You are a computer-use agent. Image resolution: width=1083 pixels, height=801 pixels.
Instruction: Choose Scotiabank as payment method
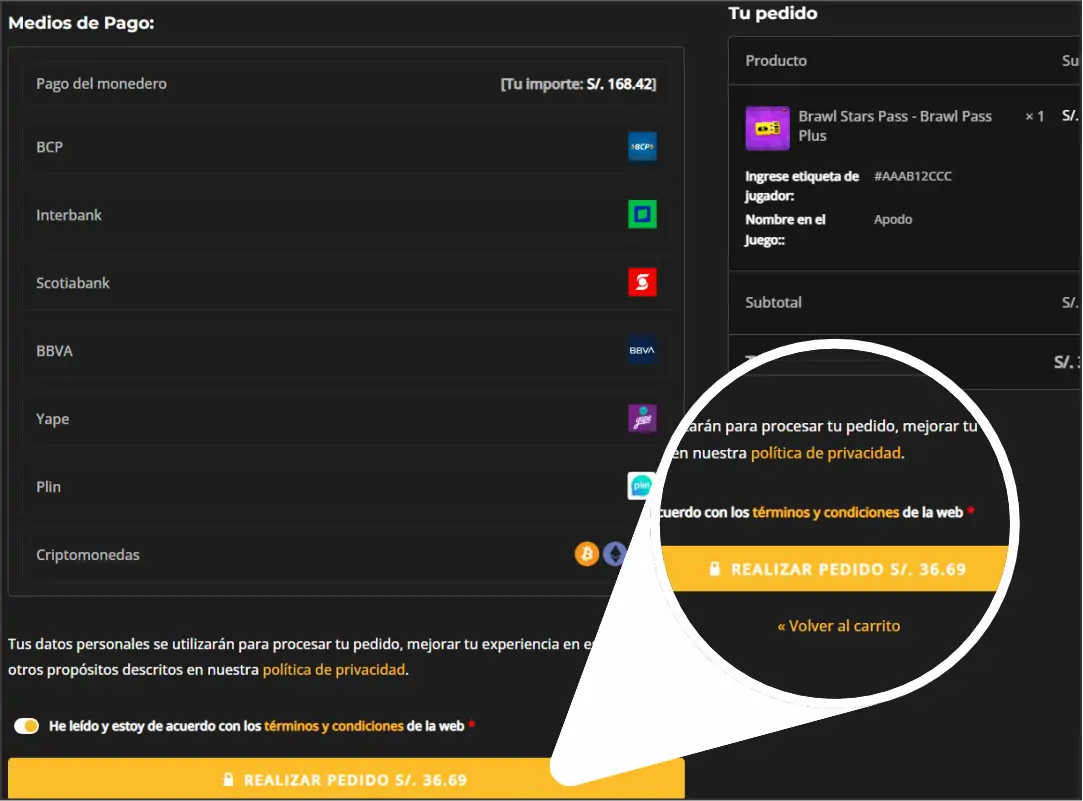click(346, 282)
